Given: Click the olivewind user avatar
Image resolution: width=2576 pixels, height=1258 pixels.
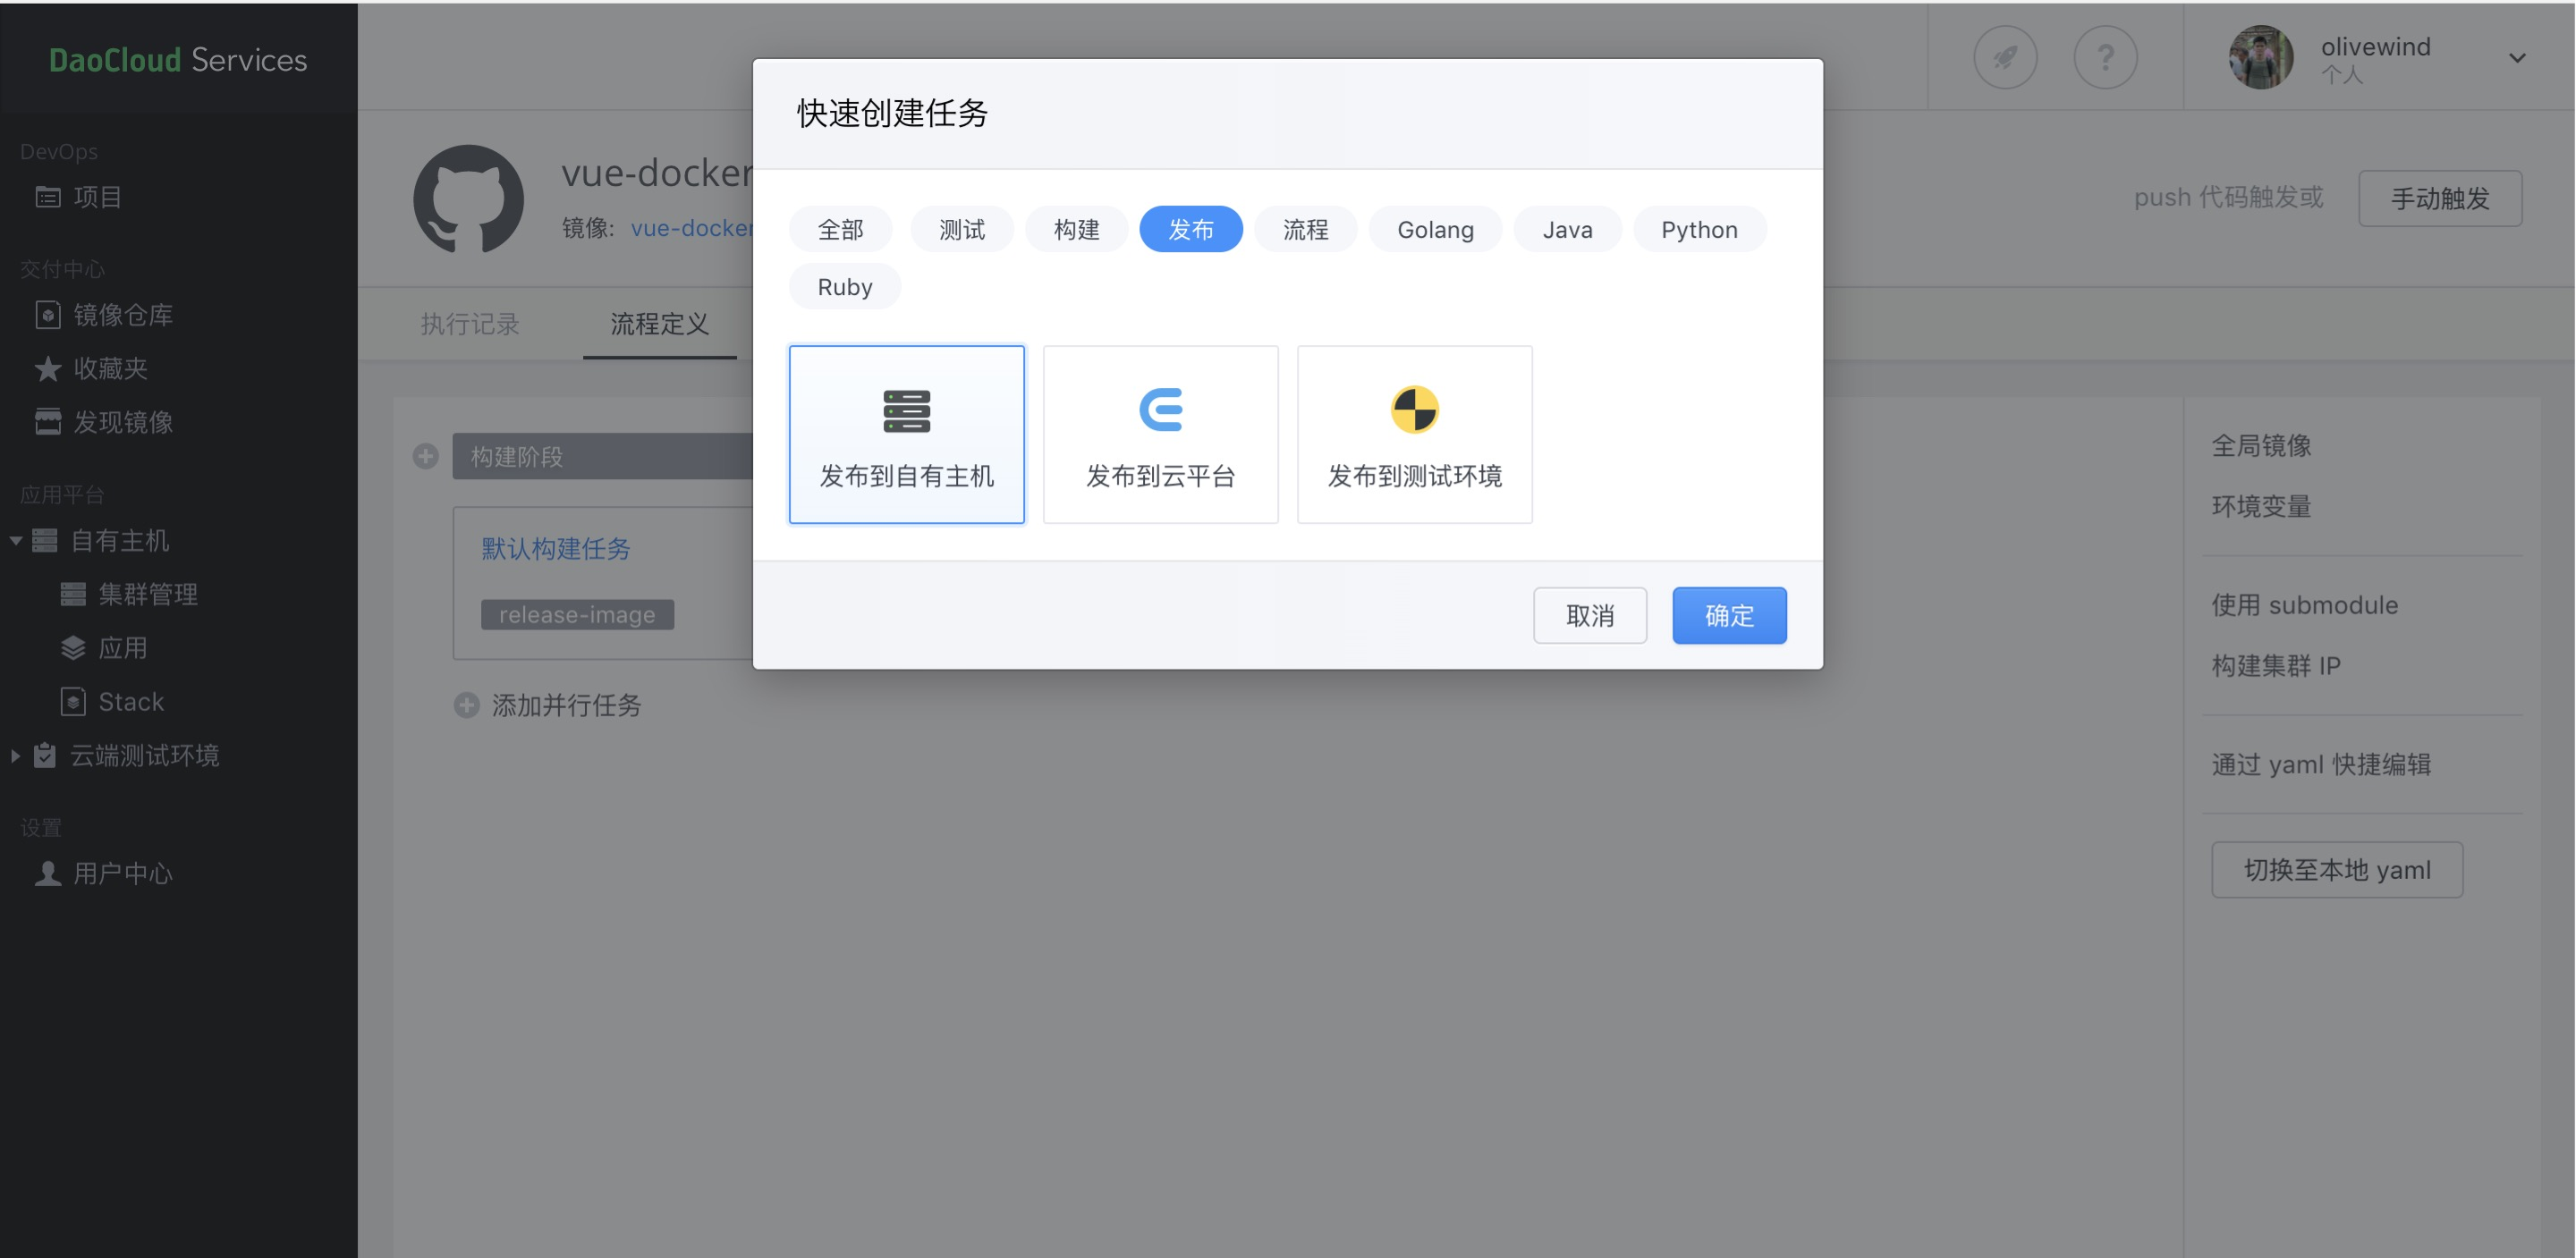Looking at the screenshot, I should (2260, 58).
